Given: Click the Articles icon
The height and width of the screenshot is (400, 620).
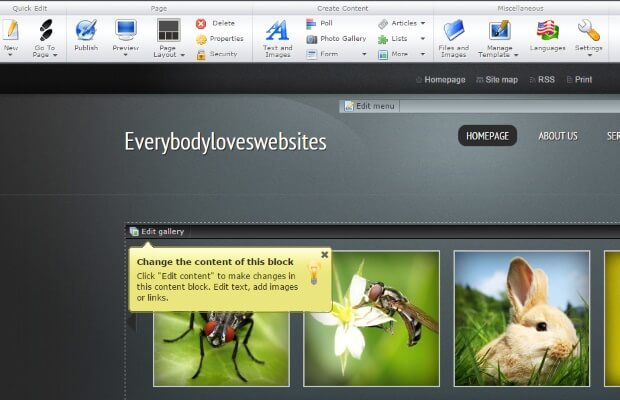Looking at the screenshot, I should [x=383, y=24].
